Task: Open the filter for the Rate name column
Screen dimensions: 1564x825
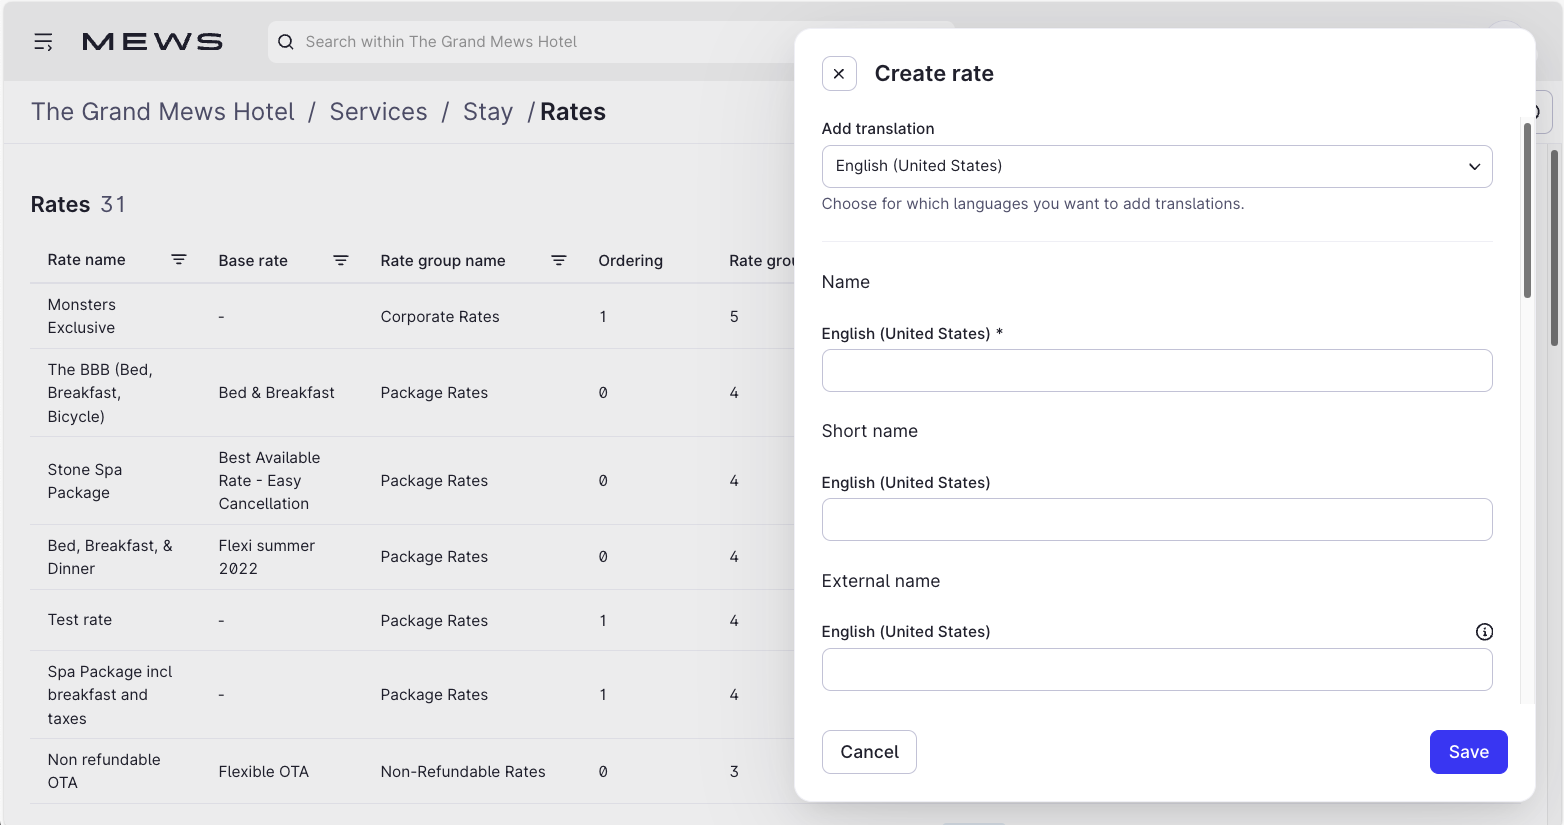Action: 179,260
